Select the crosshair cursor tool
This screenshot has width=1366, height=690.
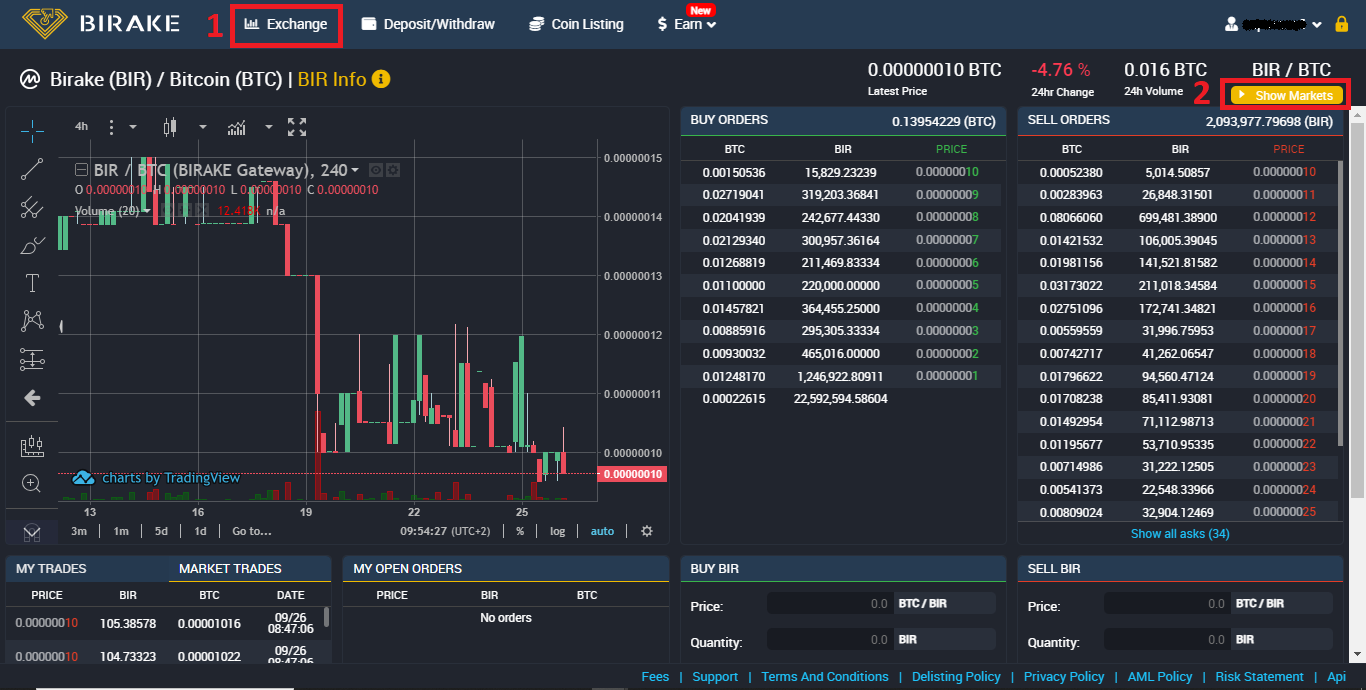pyautogui.click(x=32, y=131)
